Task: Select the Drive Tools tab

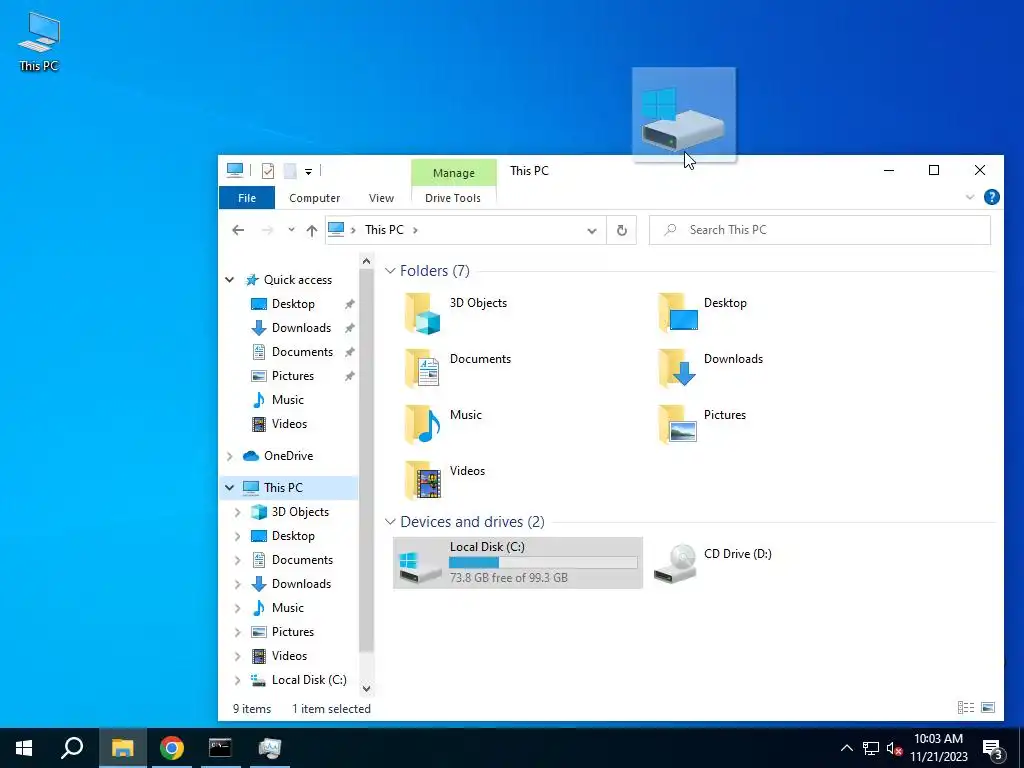Action: pyautogui.click(x=453, y=198)
